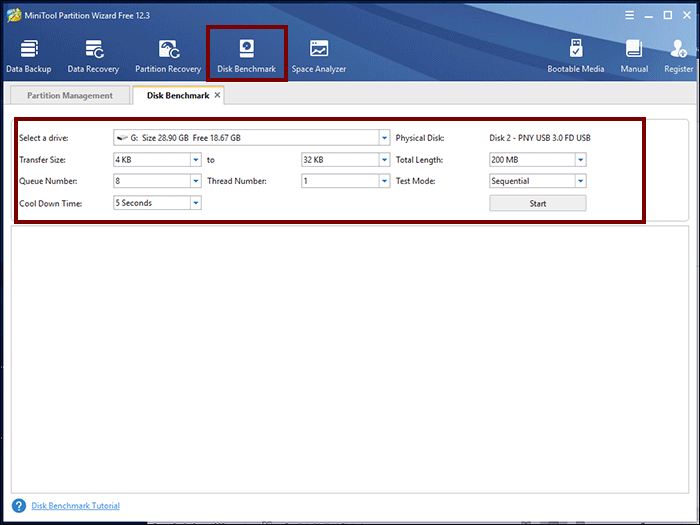The height and width of the screenshot is (525, 700).
Task: Open the Manual
Action: tap(634, 56)
